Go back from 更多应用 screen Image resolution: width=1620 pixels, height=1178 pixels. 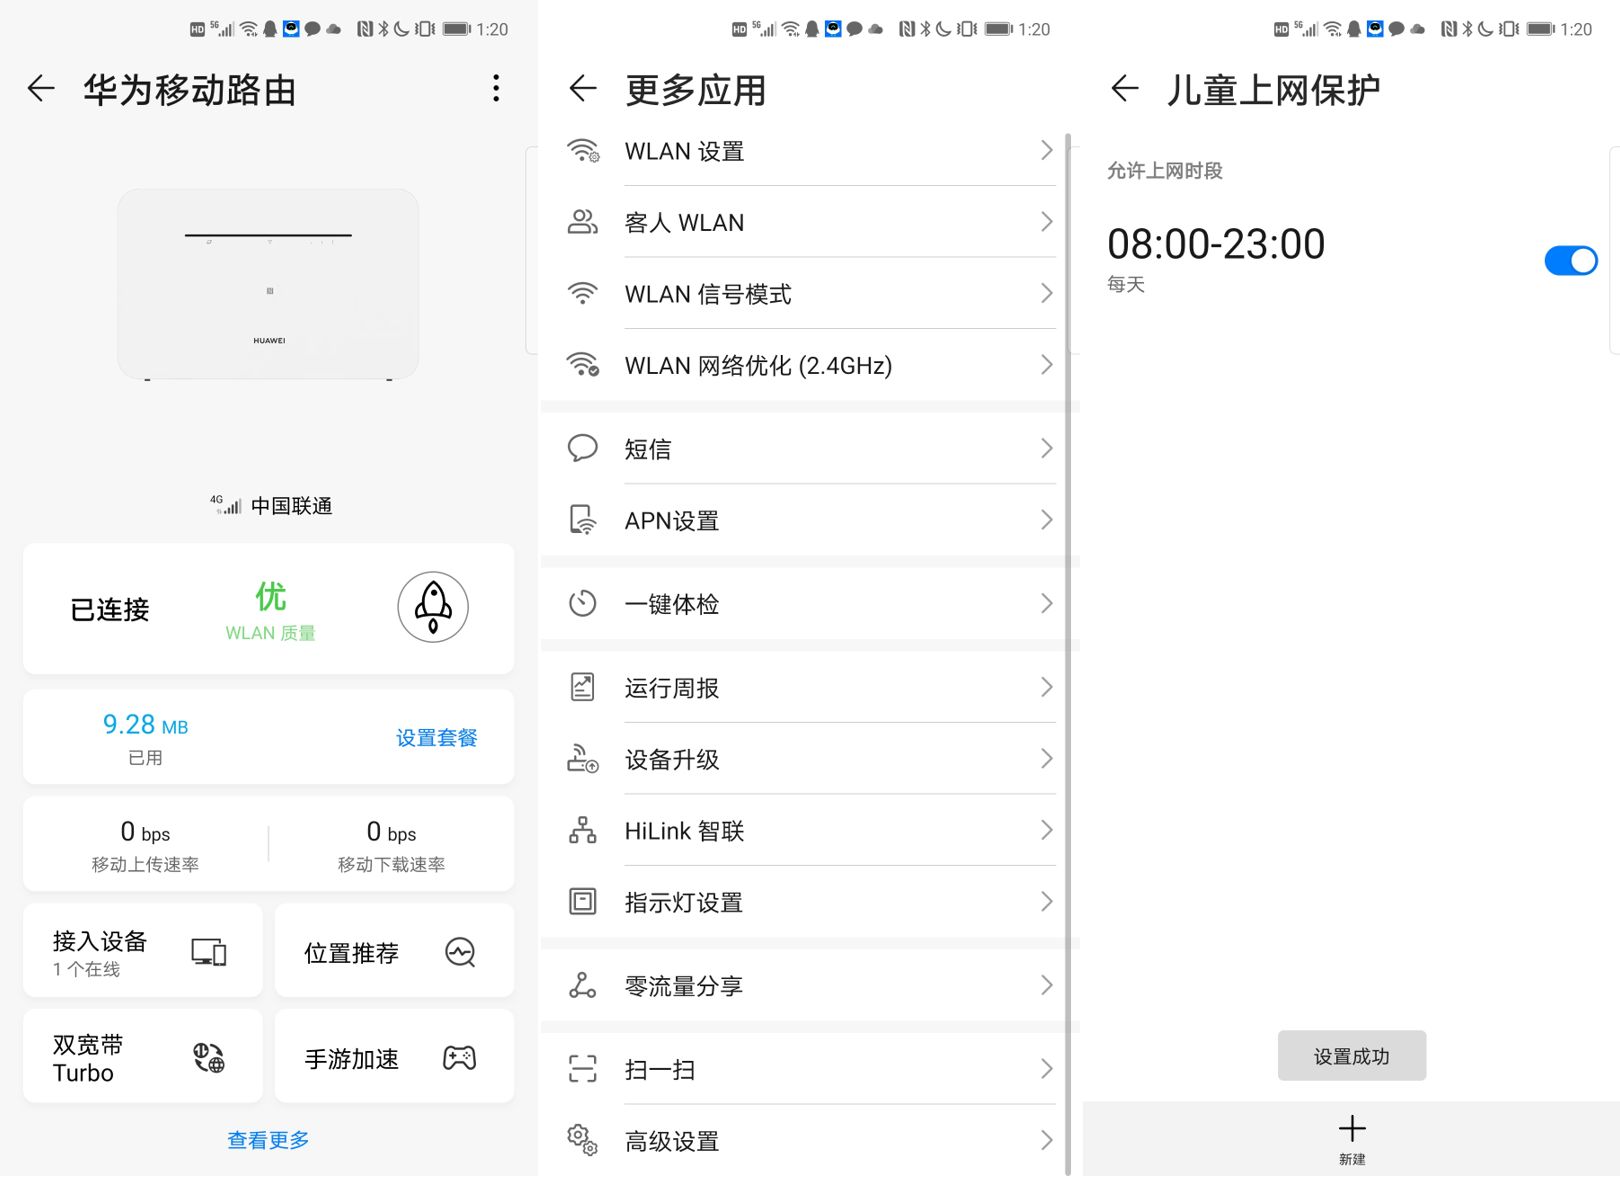tap(583, 89)
